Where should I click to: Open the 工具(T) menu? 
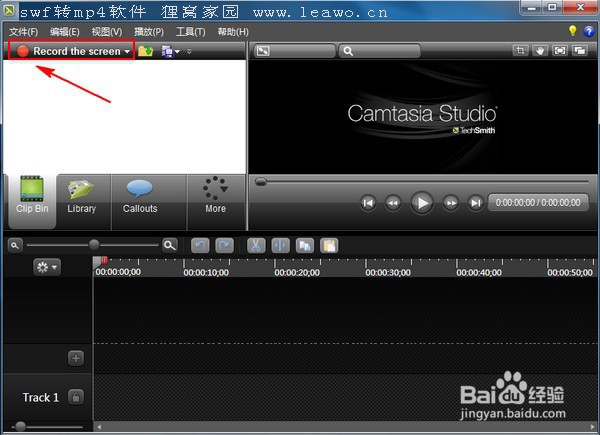click(191, 32)
